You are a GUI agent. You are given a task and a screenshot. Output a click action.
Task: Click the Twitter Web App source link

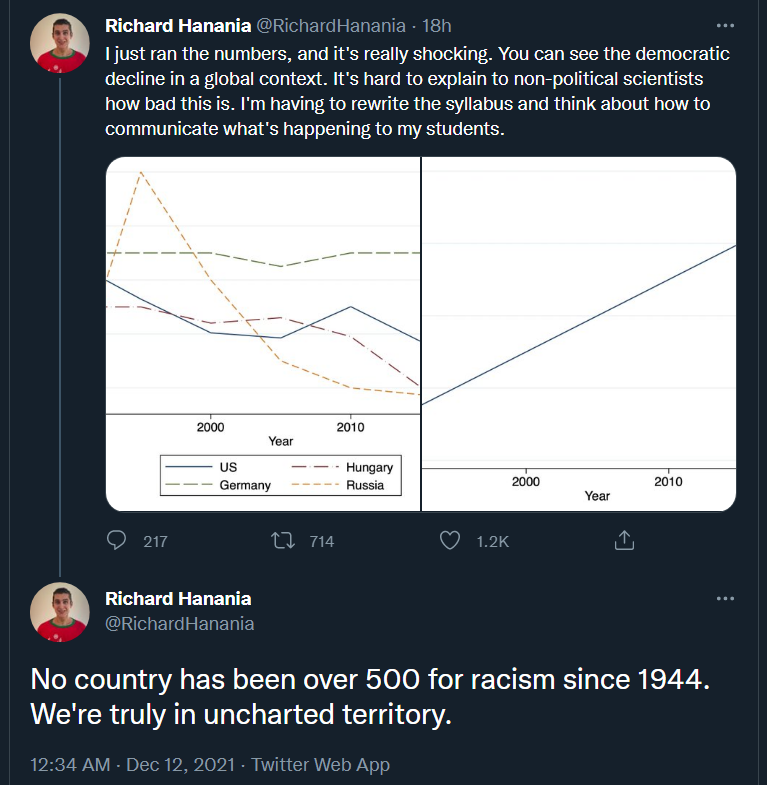pyautogui.click(x=320, y=764)
